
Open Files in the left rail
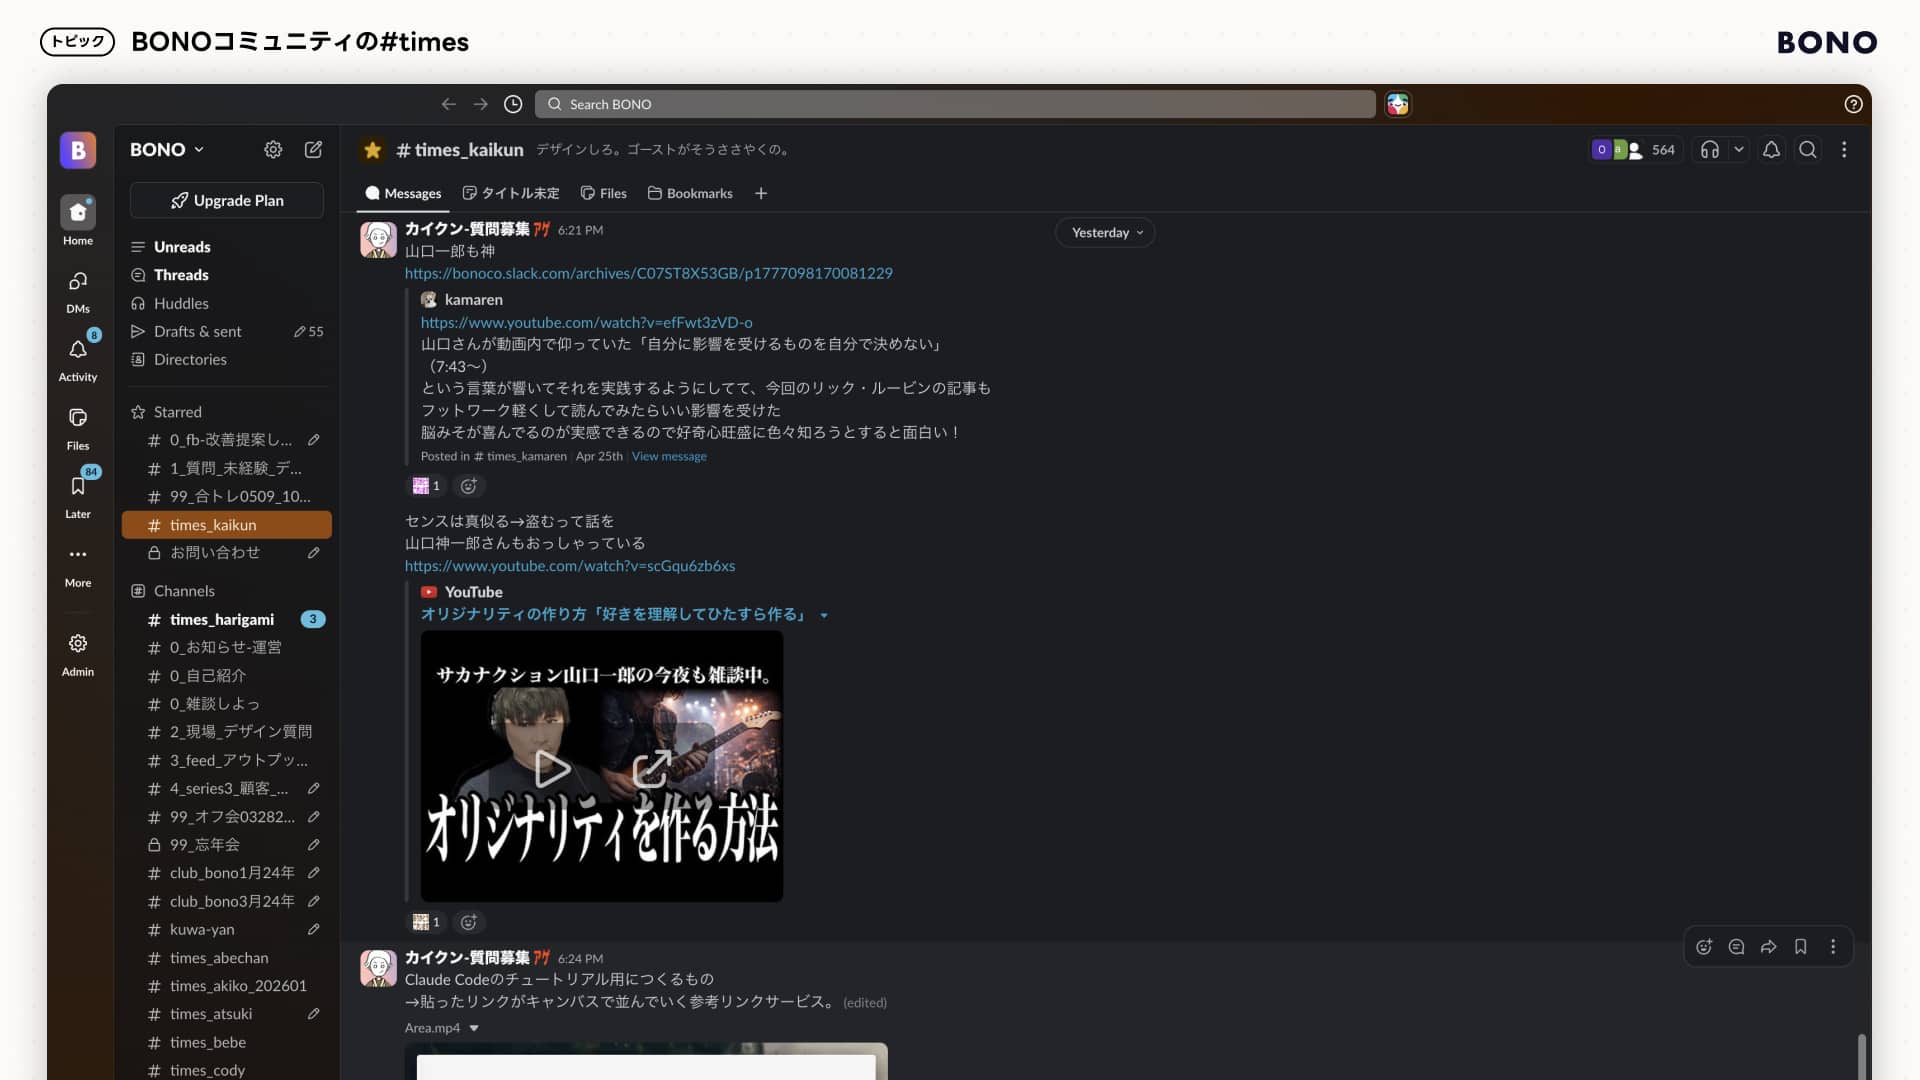pyautogui.click(x=78, y=428)
